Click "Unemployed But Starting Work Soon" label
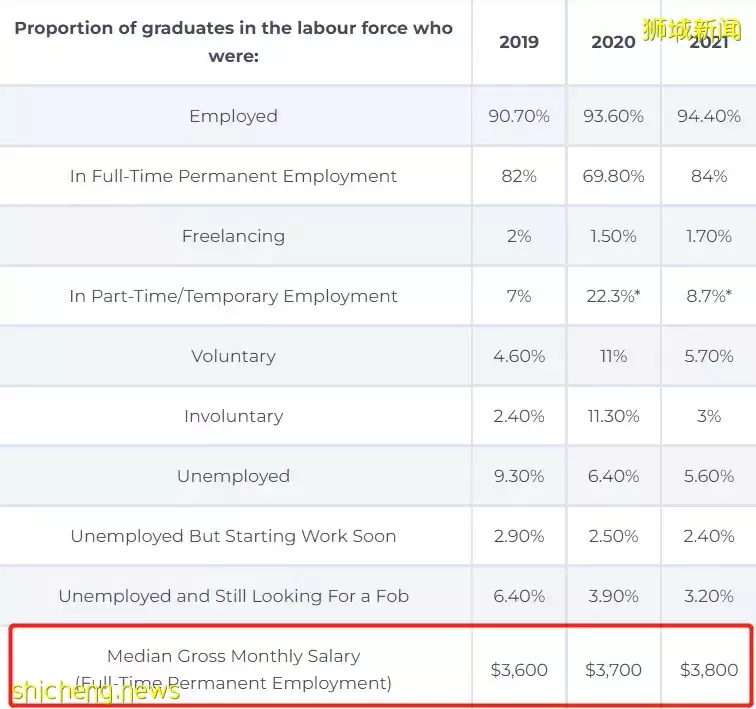Viewport: 756px width, 709px height. tap(233, 536)
